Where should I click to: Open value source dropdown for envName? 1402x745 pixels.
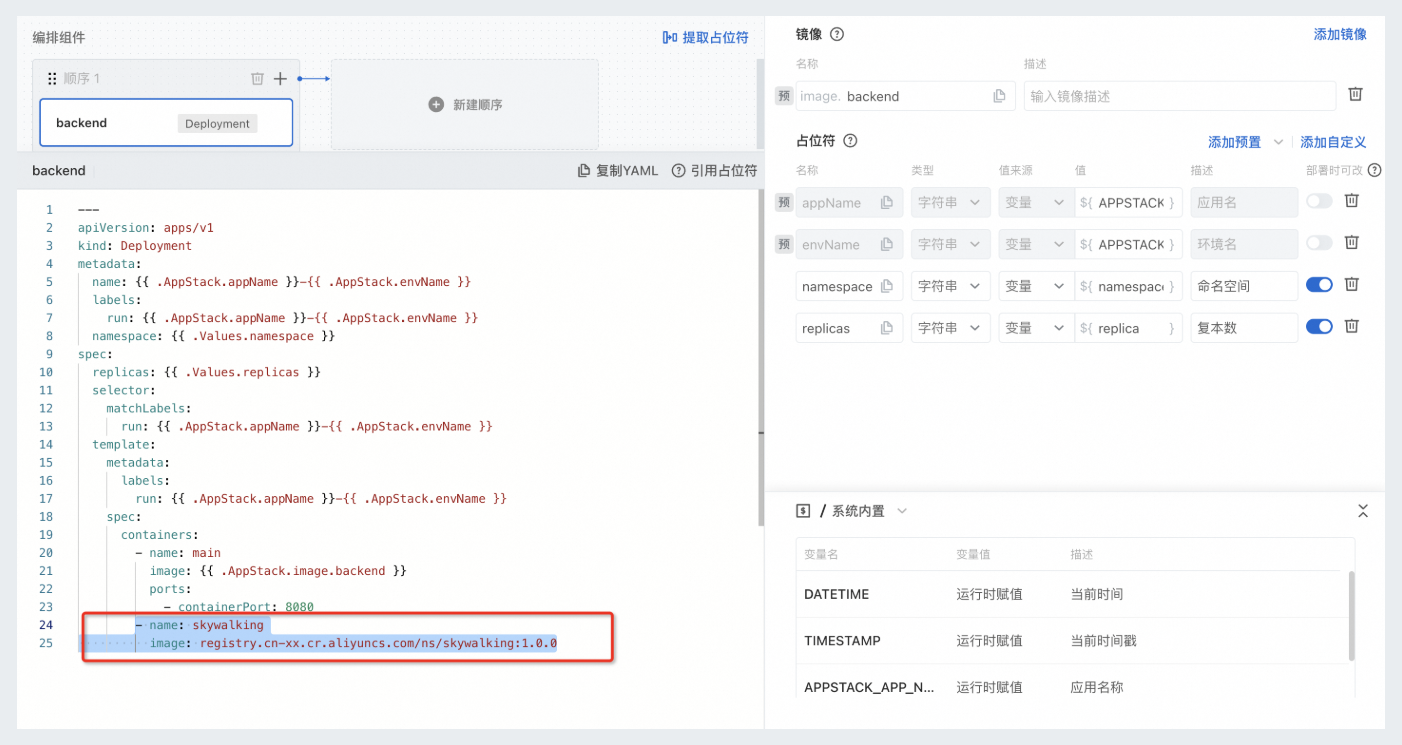click(1036, 244)
